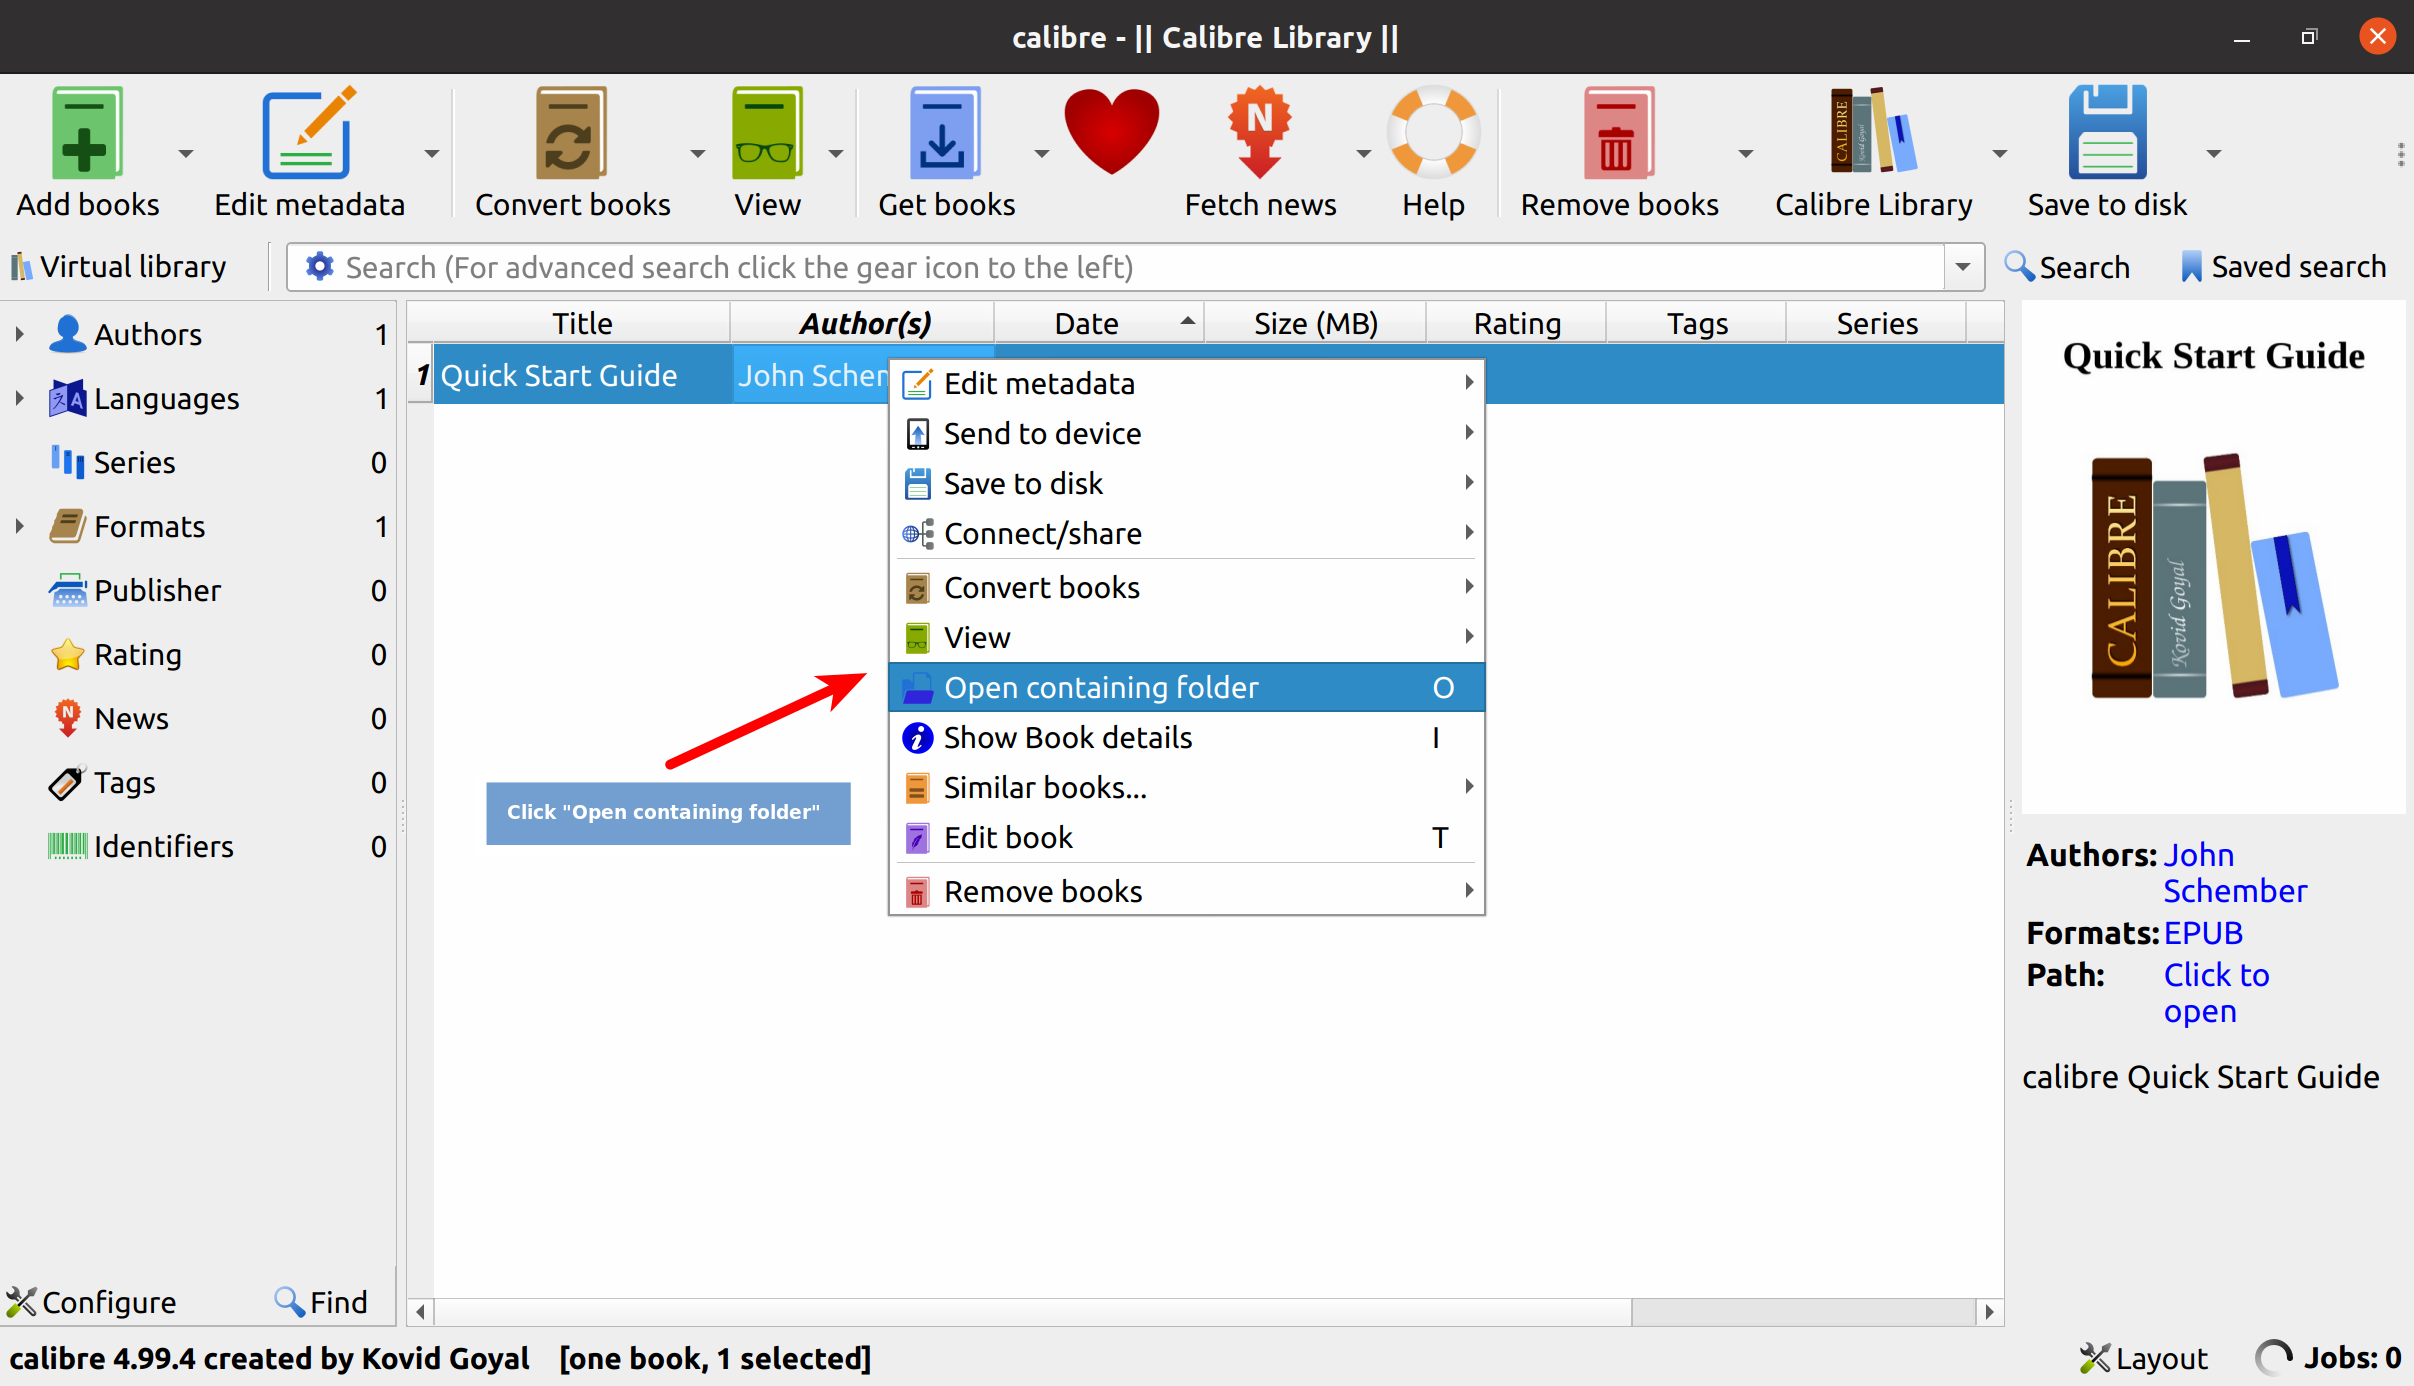Click the Fetch news icon
This screenshot has width=2414, height=1386.
point(1260,134)
